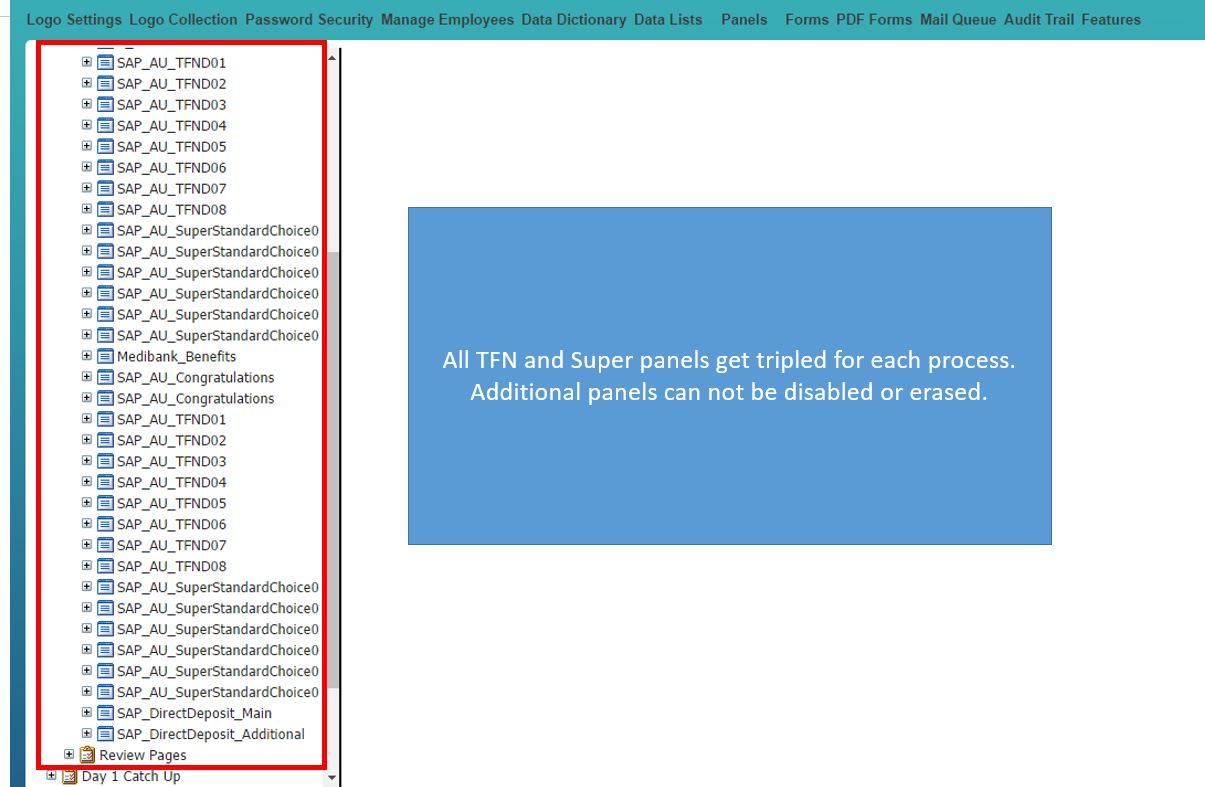The width and height of the screenshot is (1205, 787).
Task: Select the Day 1 Catch Up label
Action: (131, 776)
